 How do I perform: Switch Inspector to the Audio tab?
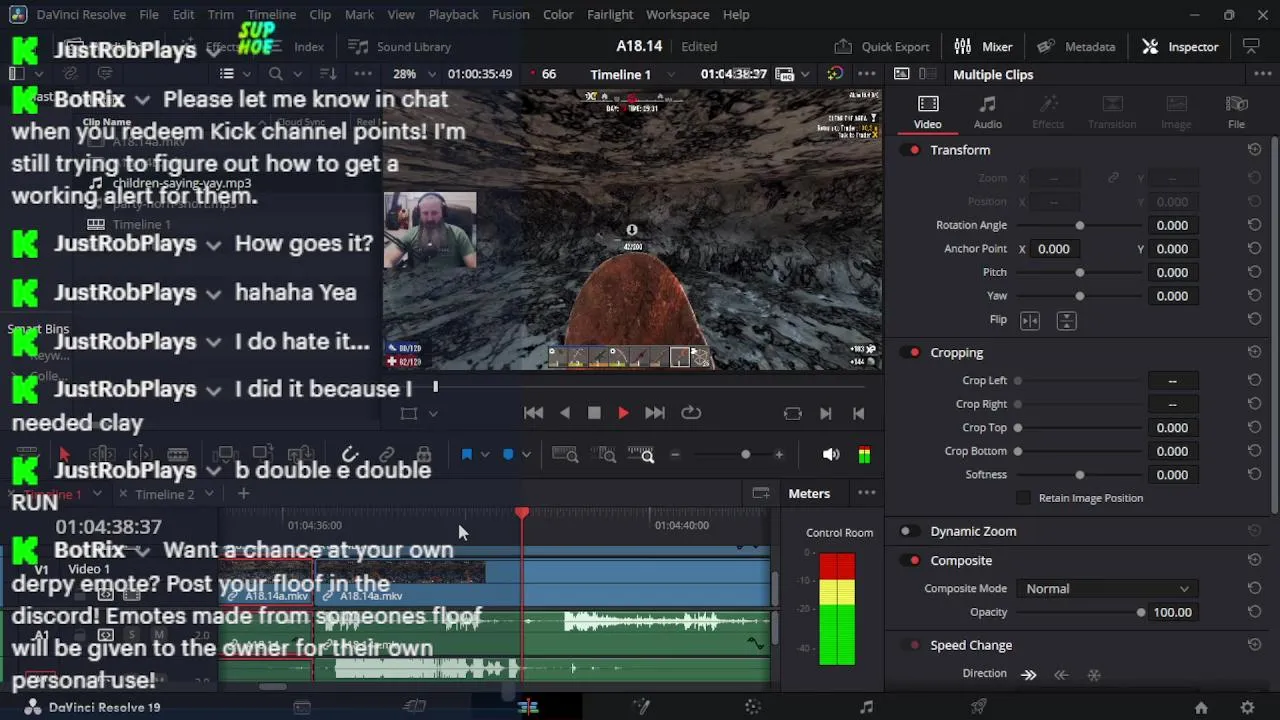[x=987, y=112]
